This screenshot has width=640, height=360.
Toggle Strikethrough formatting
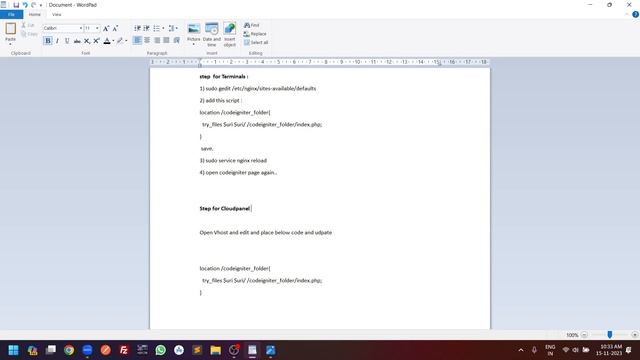click(77, 41)
